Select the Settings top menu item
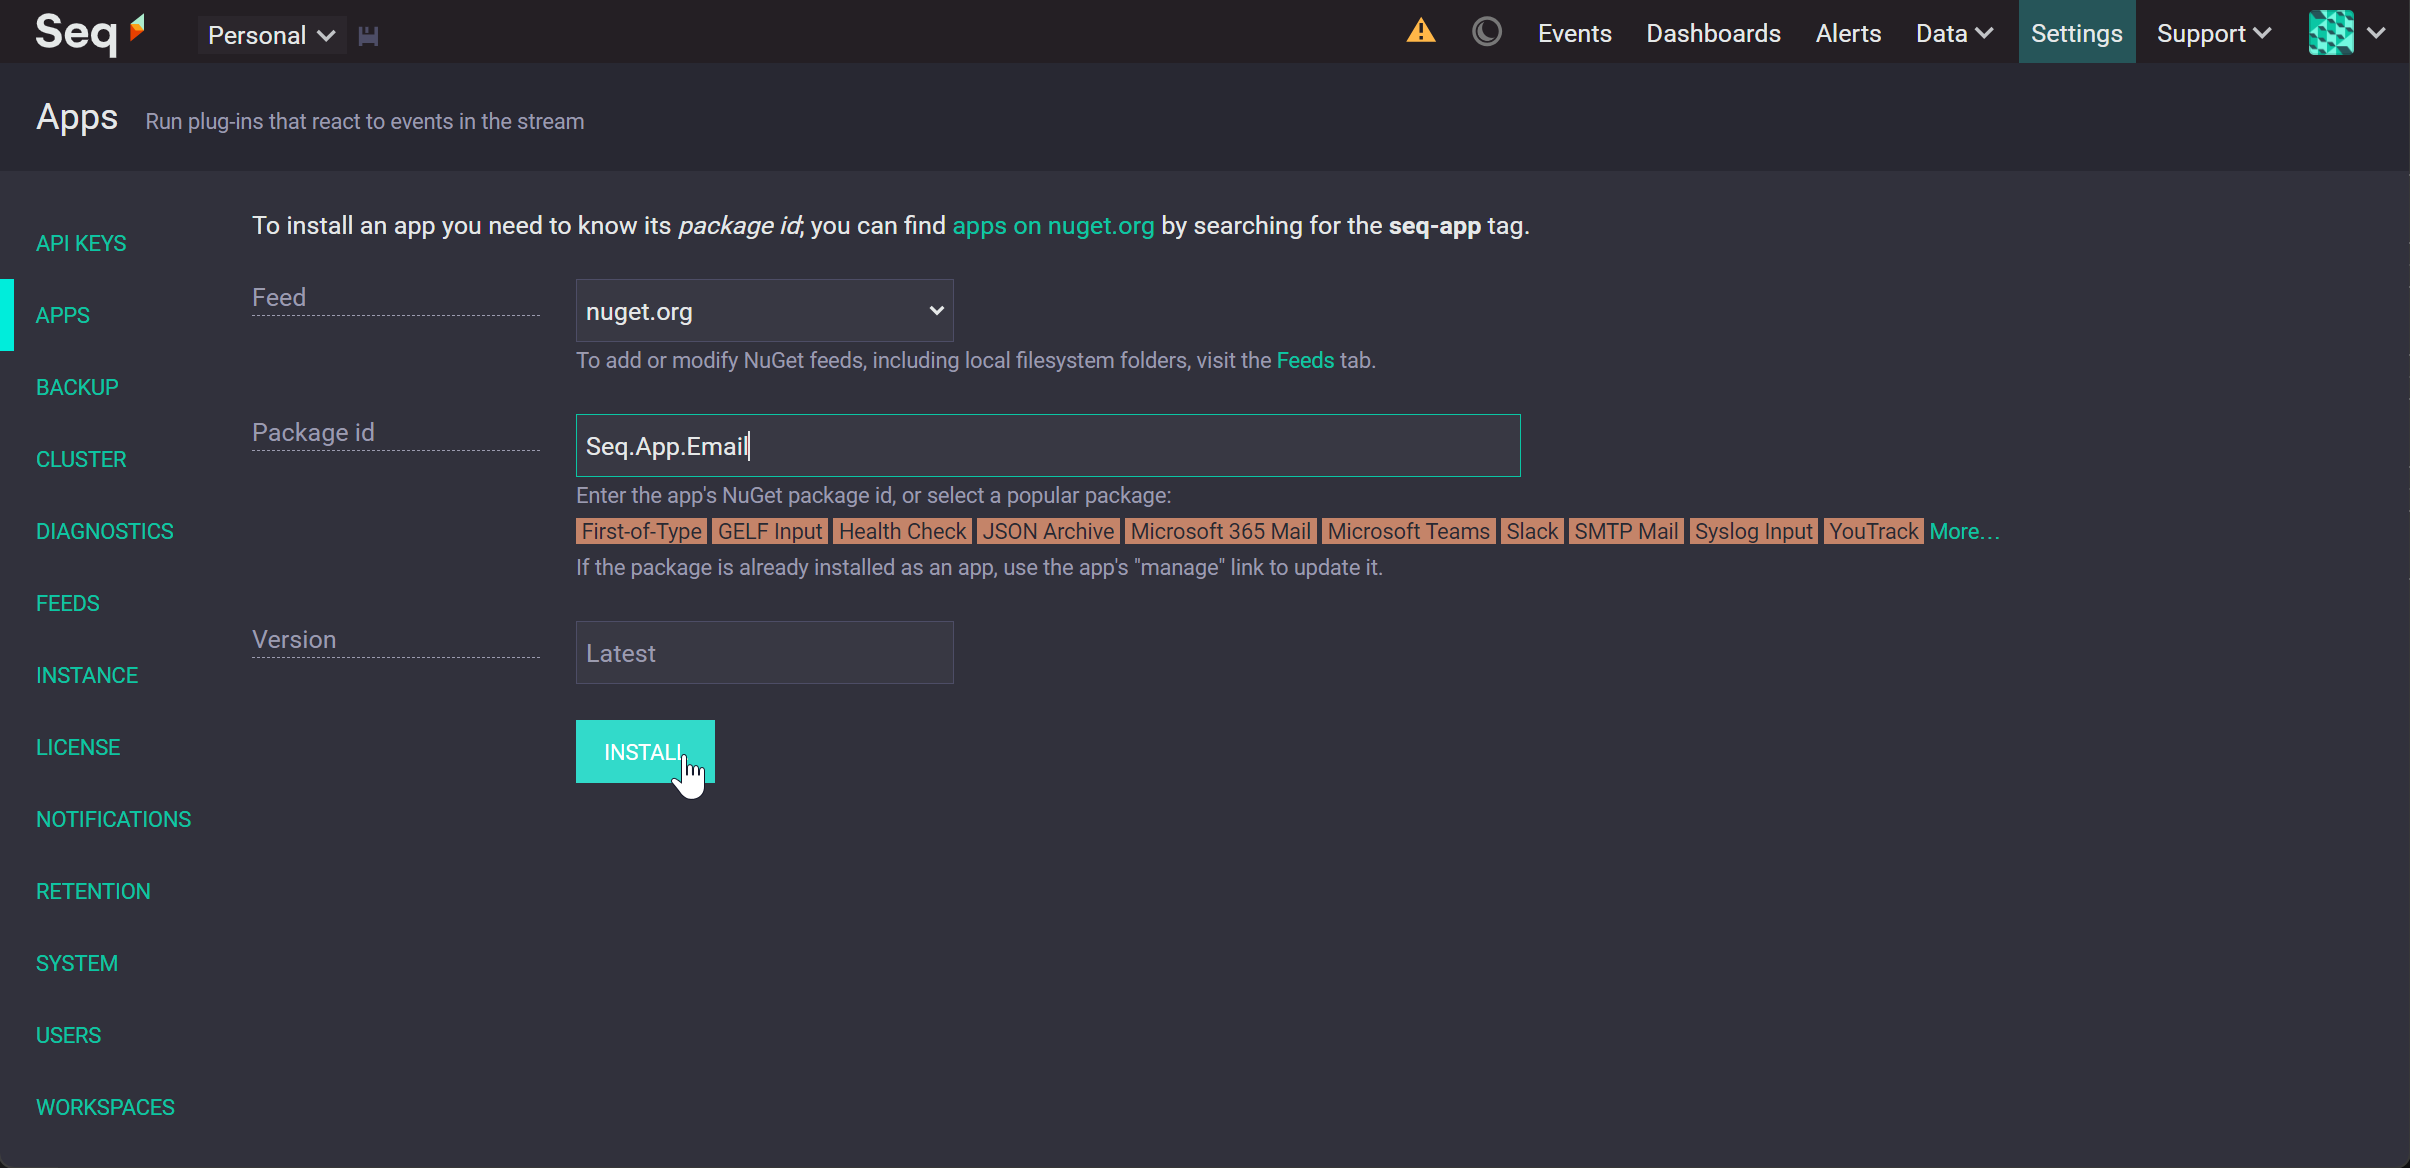Image resolution: width=2410 pixels, height=1168 pixels. [x=2076, y=33]
